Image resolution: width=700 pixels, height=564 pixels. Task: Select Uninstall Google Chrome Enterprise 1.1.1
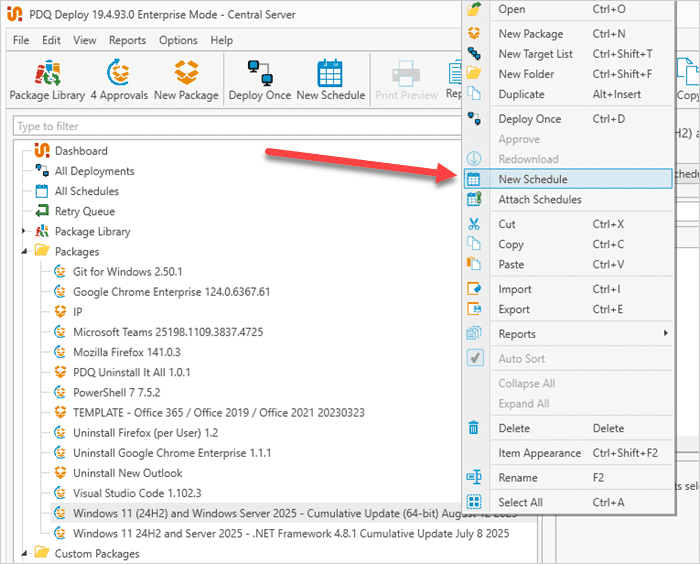point(172,453)
